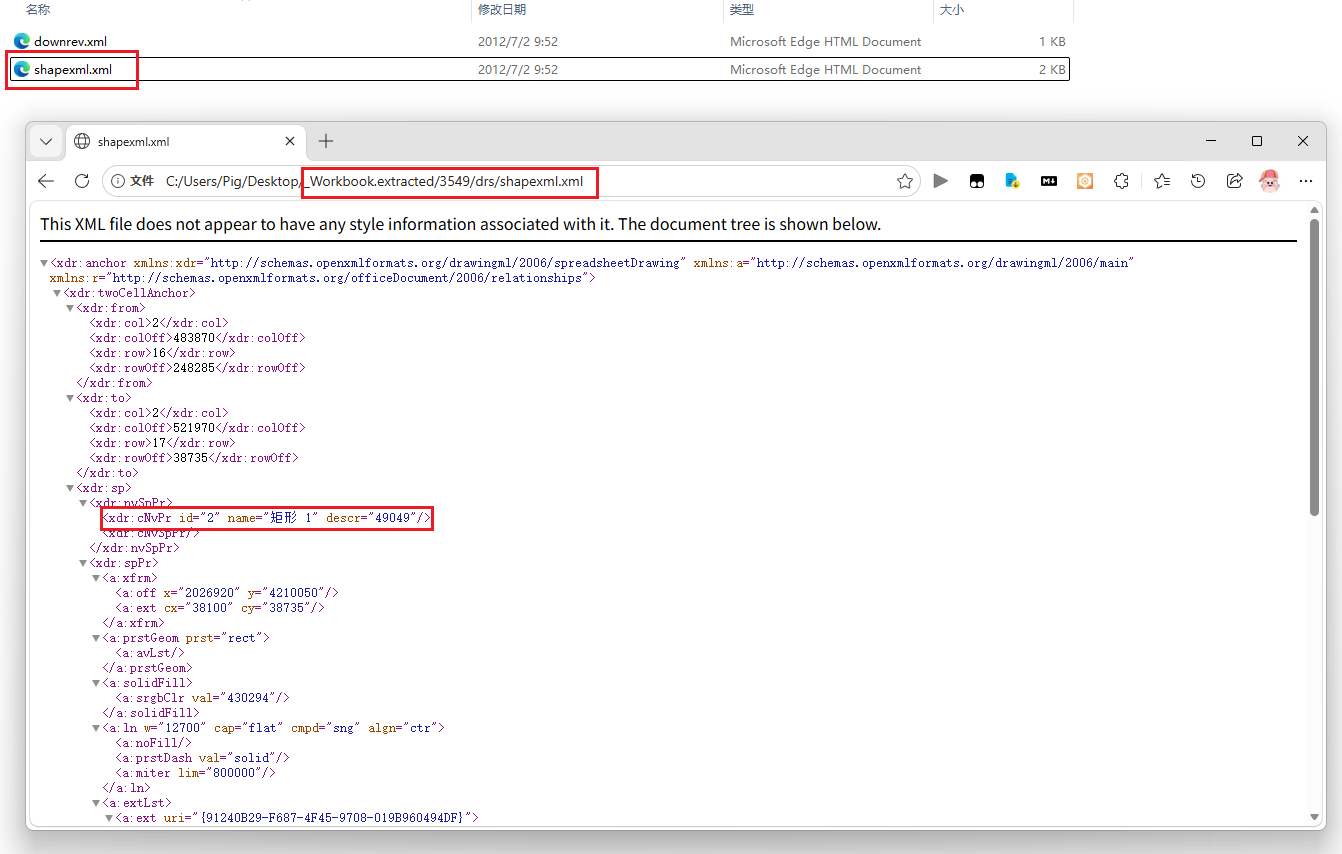Collapse the xdr:twoCellAnchor node

[57, 293]
